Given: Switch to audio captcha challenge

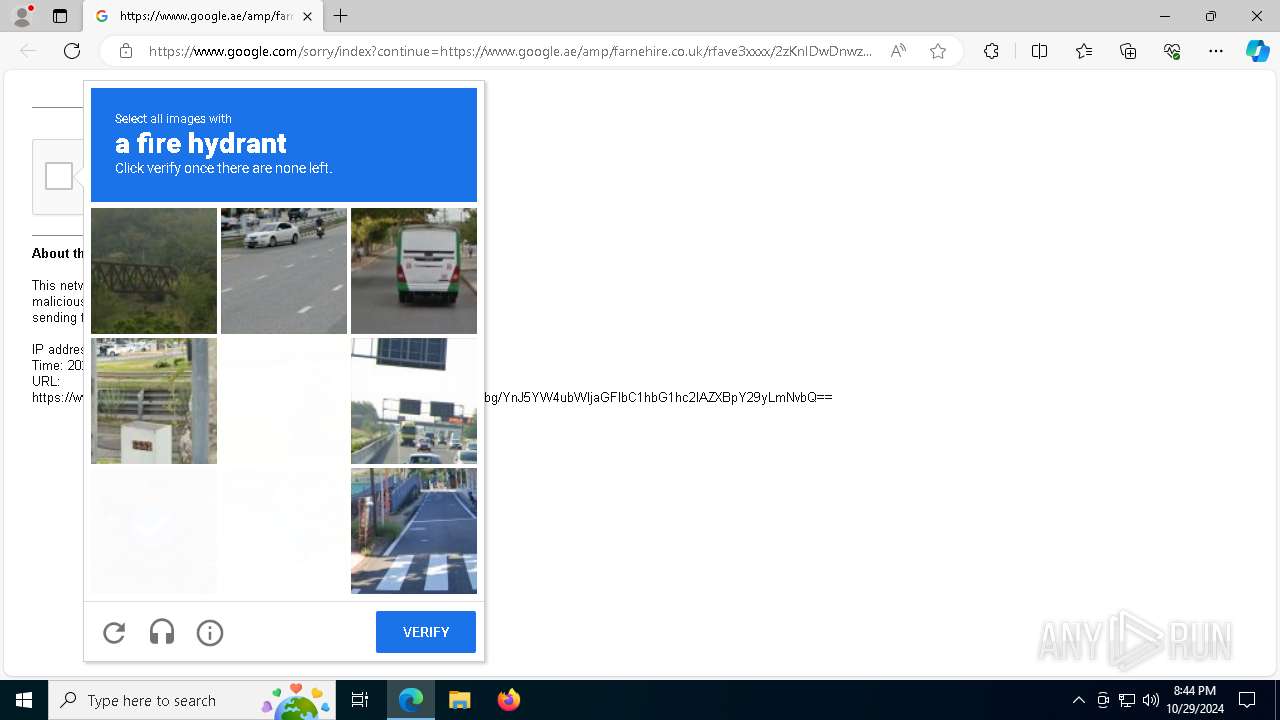Looking at the screenshot, I should 162,632.
